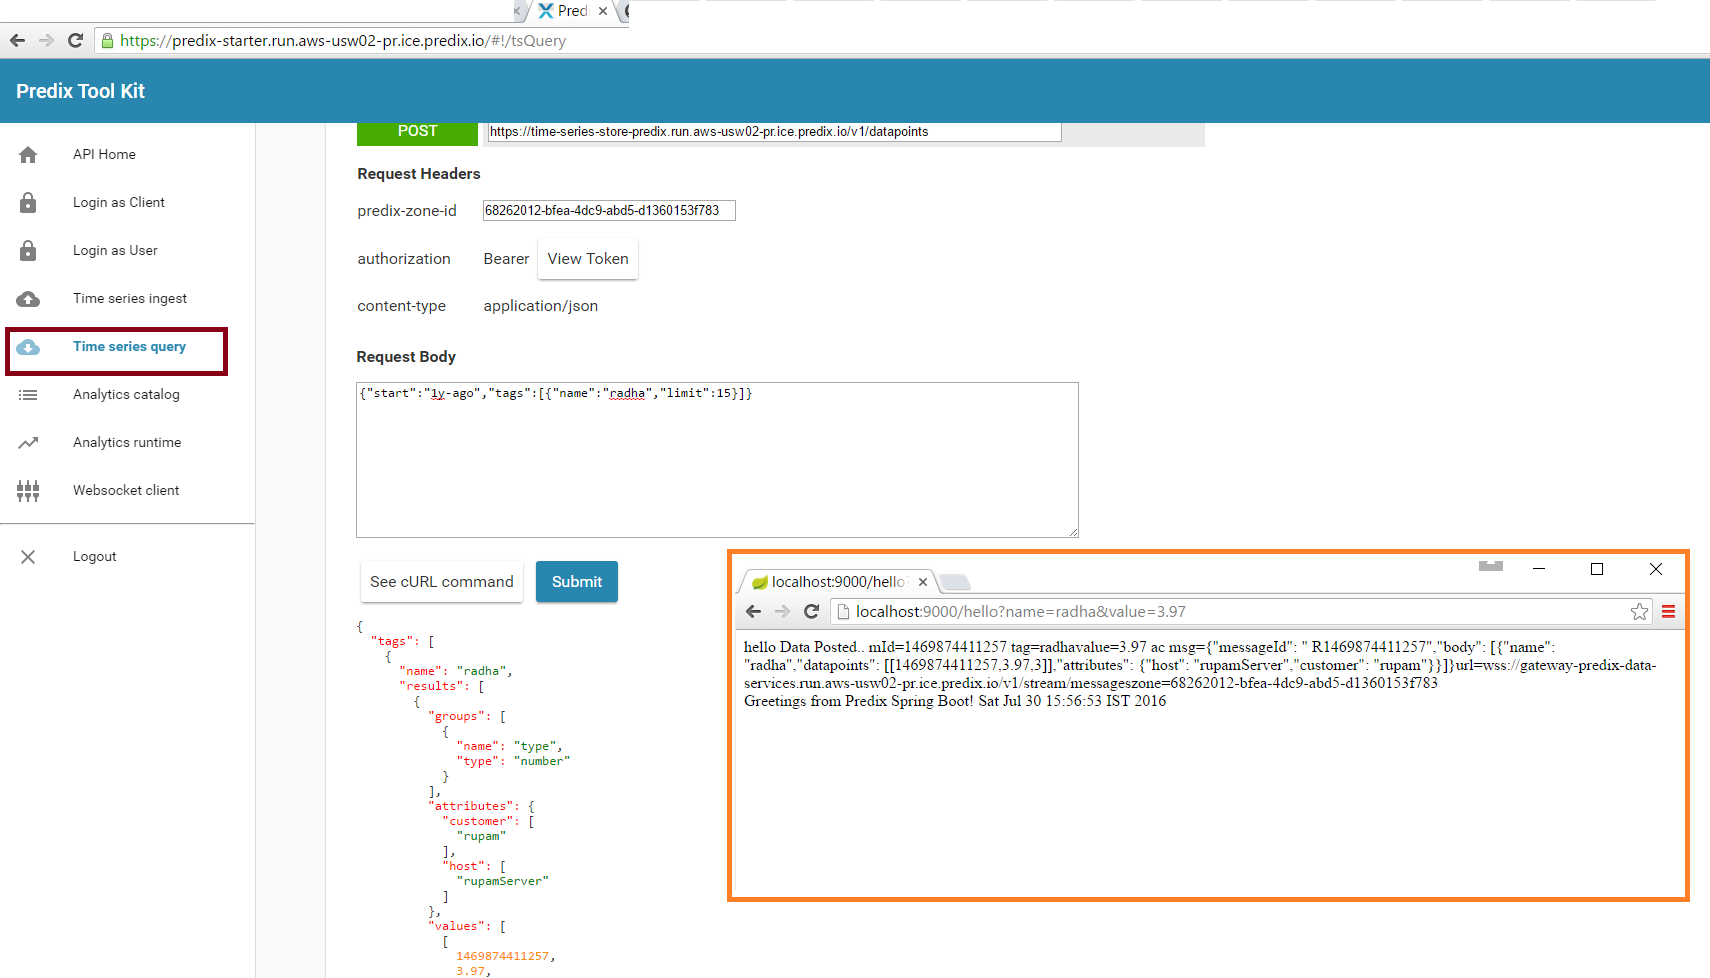Click the API Home house icon
The height and width of the screenshot is (978, 1710).
pos(28,155)
